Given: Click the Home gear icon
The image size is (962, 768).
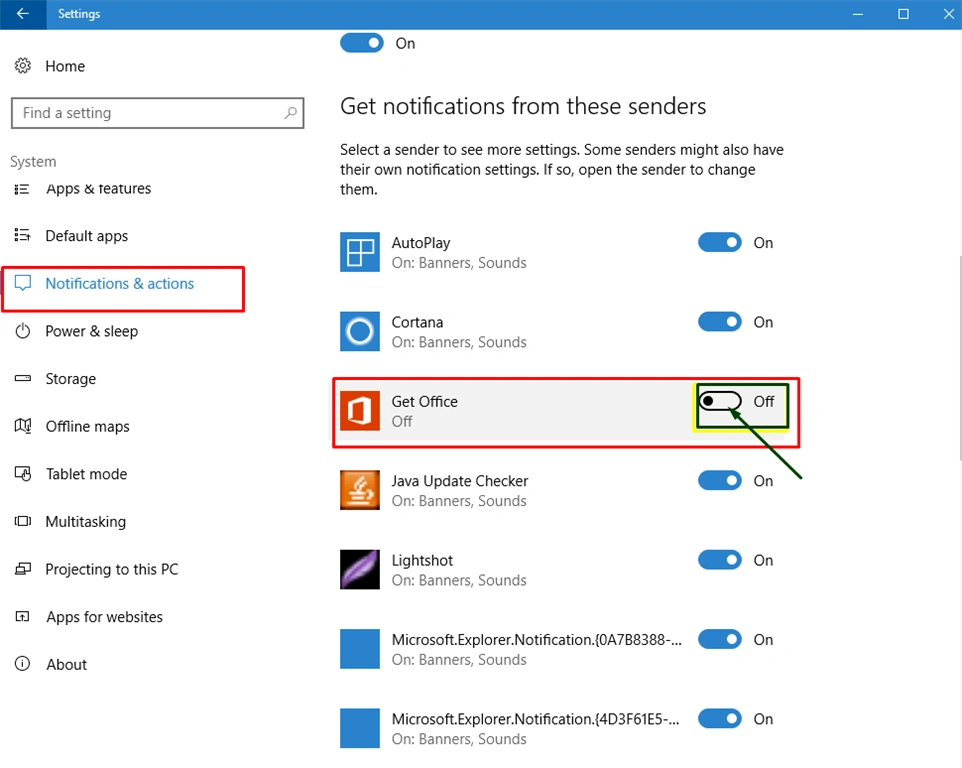Looking at the screenshot, I should pos(23,66).
